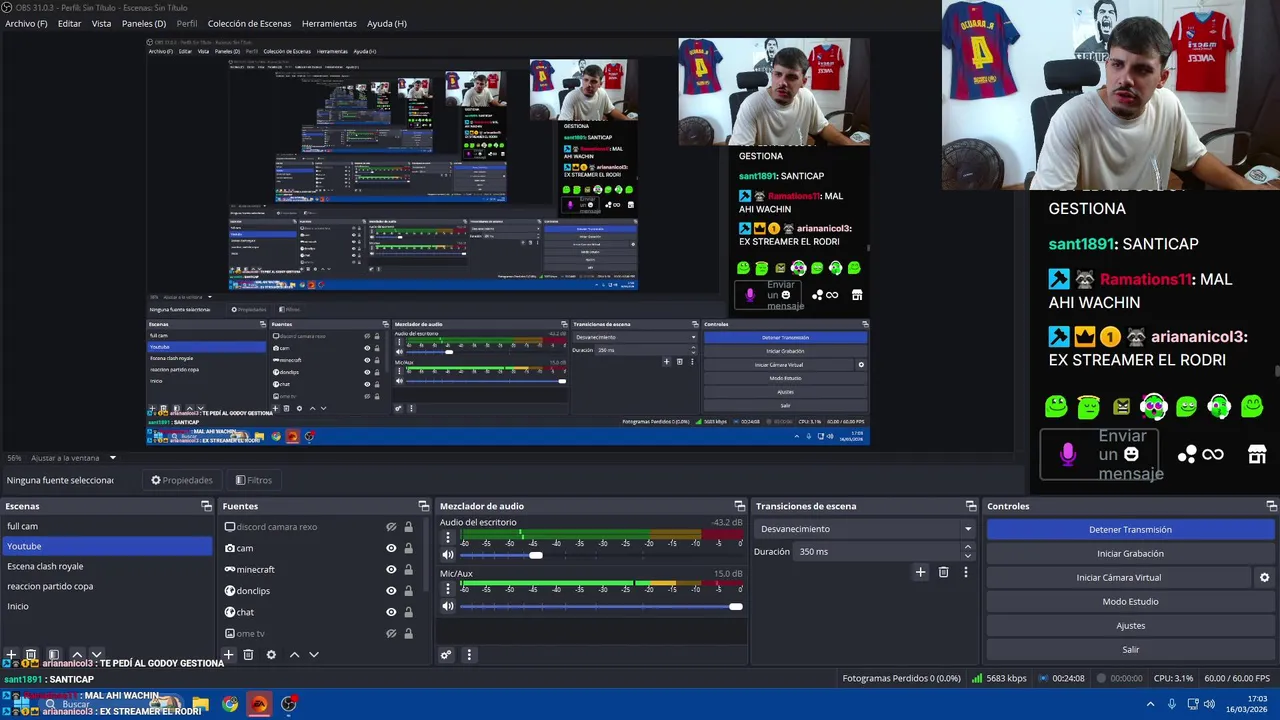The image size is (1280, 720).
Task: Click the Audio del escritorio volume slider
Action: tap(601, 555)
